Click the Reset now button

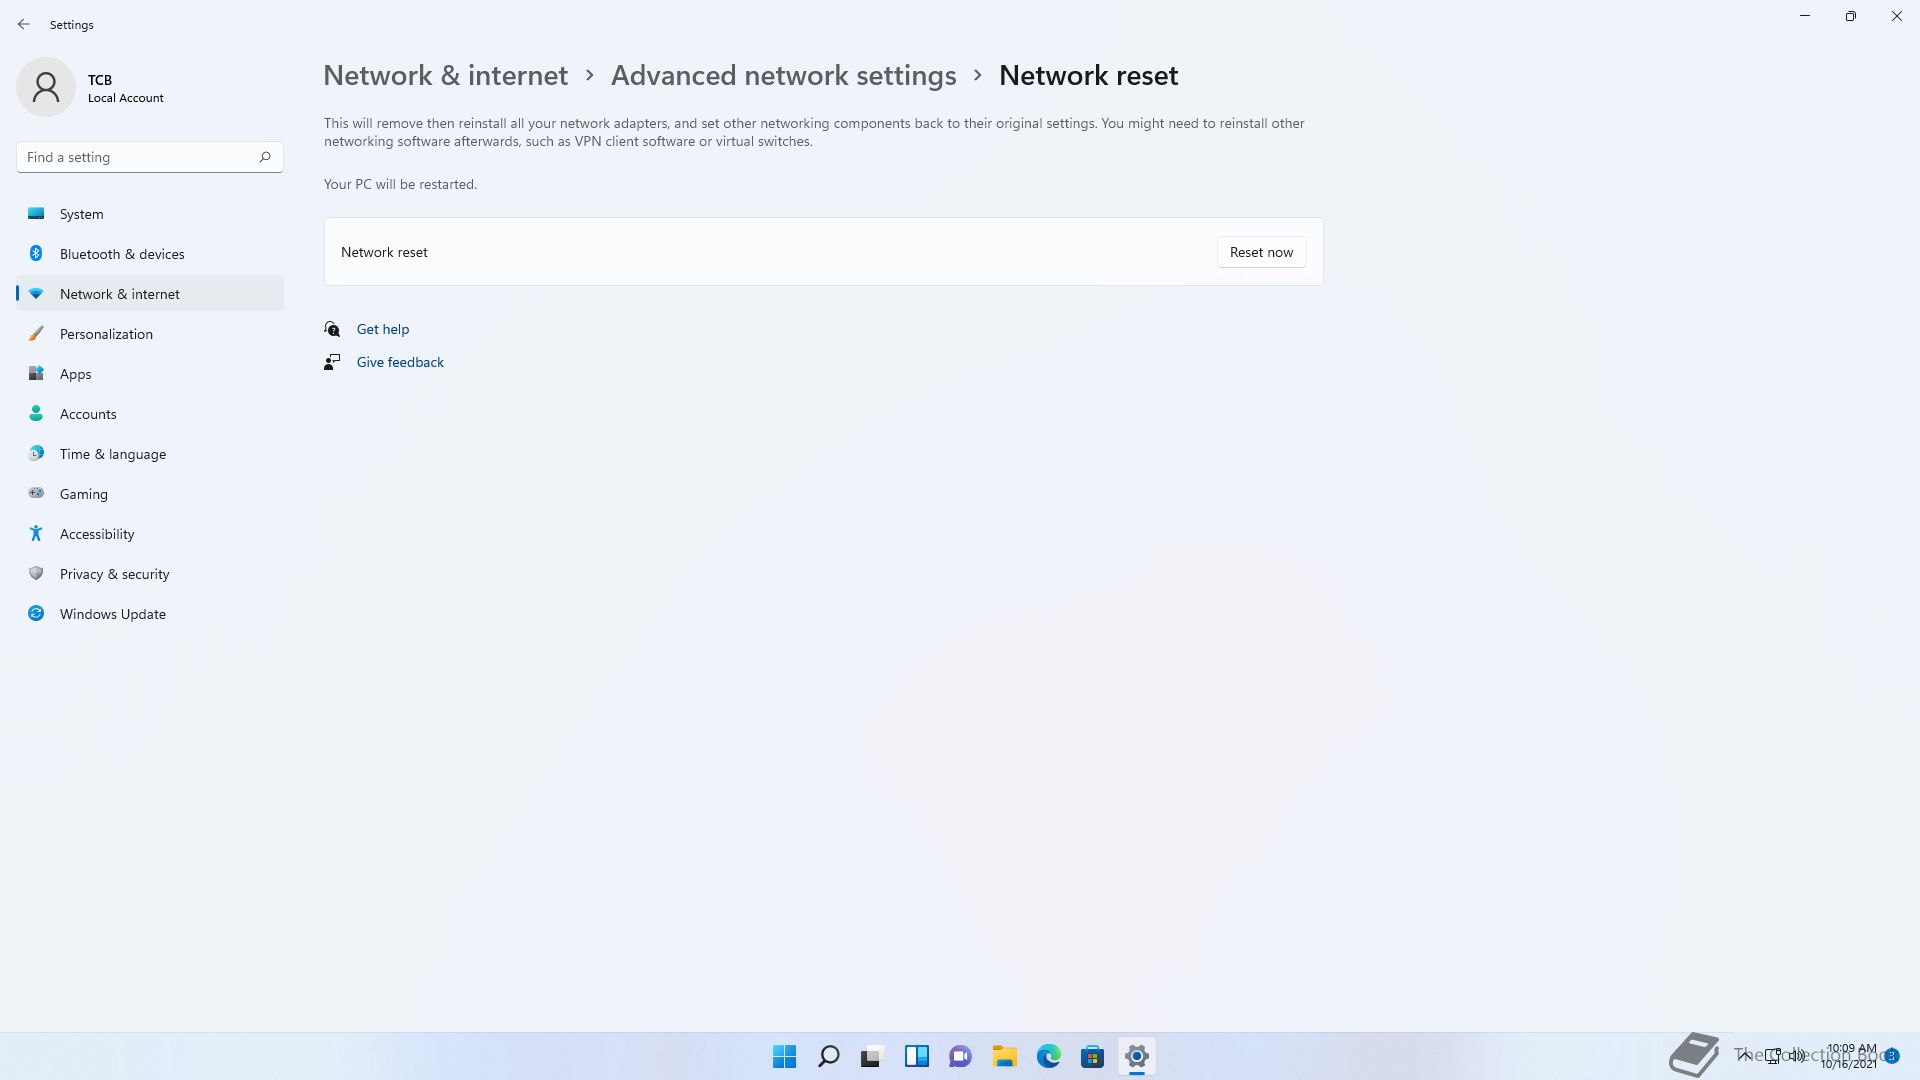tap(1261, 252)
